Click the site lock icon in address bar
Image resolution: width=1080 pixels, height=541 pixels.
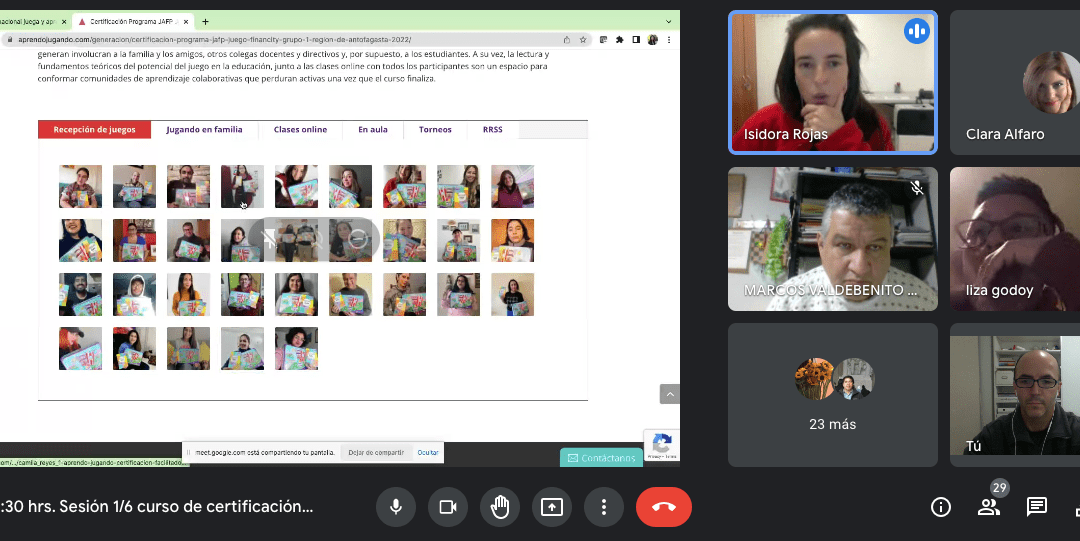pyautogui.click(x=8, y=40)
